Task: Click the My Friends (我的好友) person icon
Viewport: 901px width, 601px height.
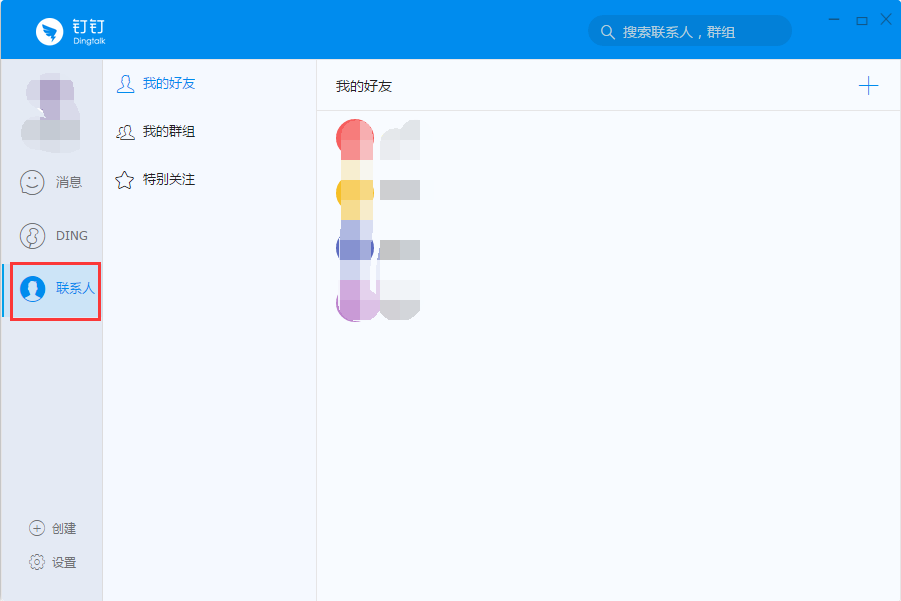Action: pos(125,83)
